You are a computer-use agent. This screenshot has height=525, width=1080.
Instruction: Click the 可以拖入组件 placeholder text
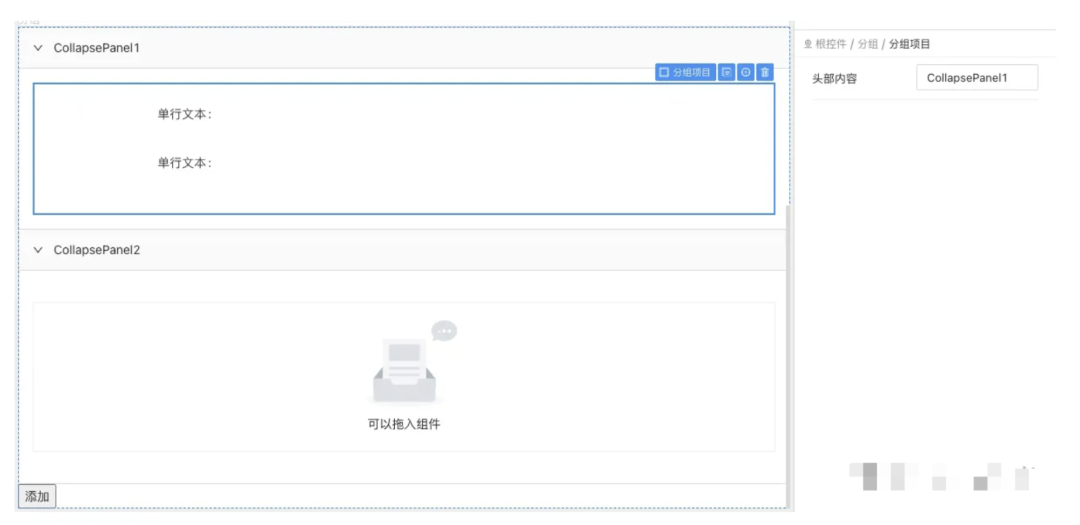404,424
